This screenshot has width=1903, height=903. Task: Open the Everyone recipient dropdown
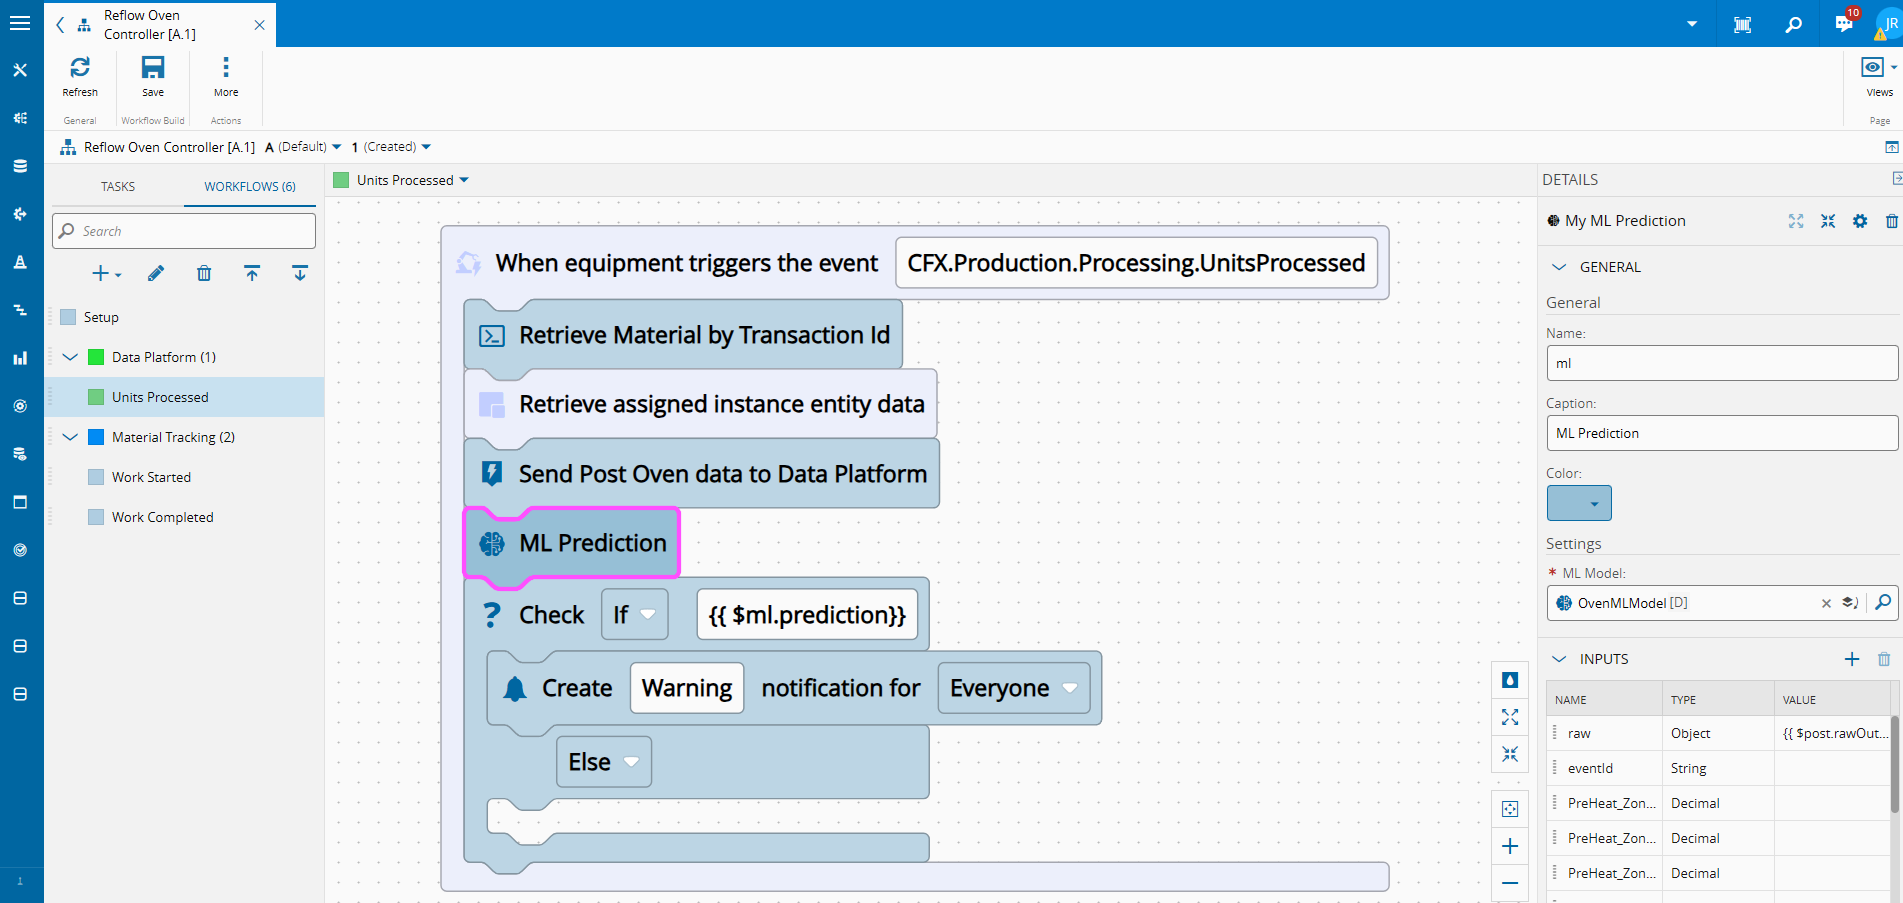tap(1013, 688)
